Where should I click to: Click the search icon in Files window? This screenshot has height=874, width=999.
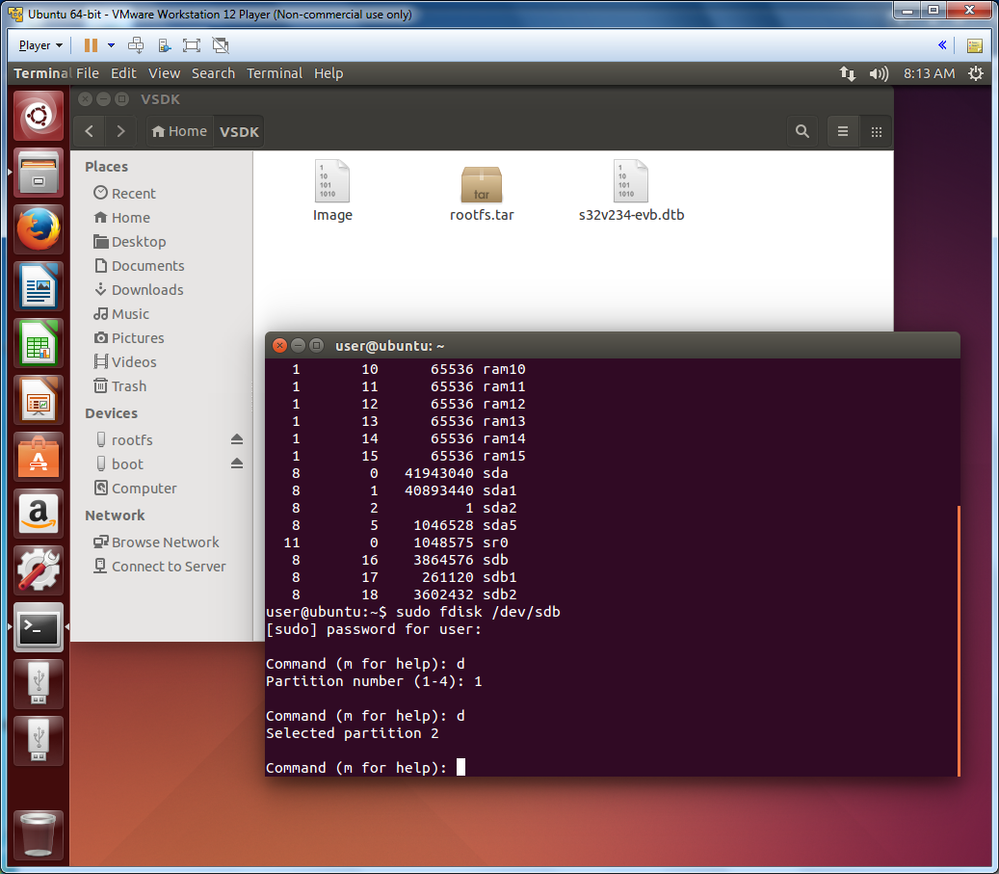802,131
